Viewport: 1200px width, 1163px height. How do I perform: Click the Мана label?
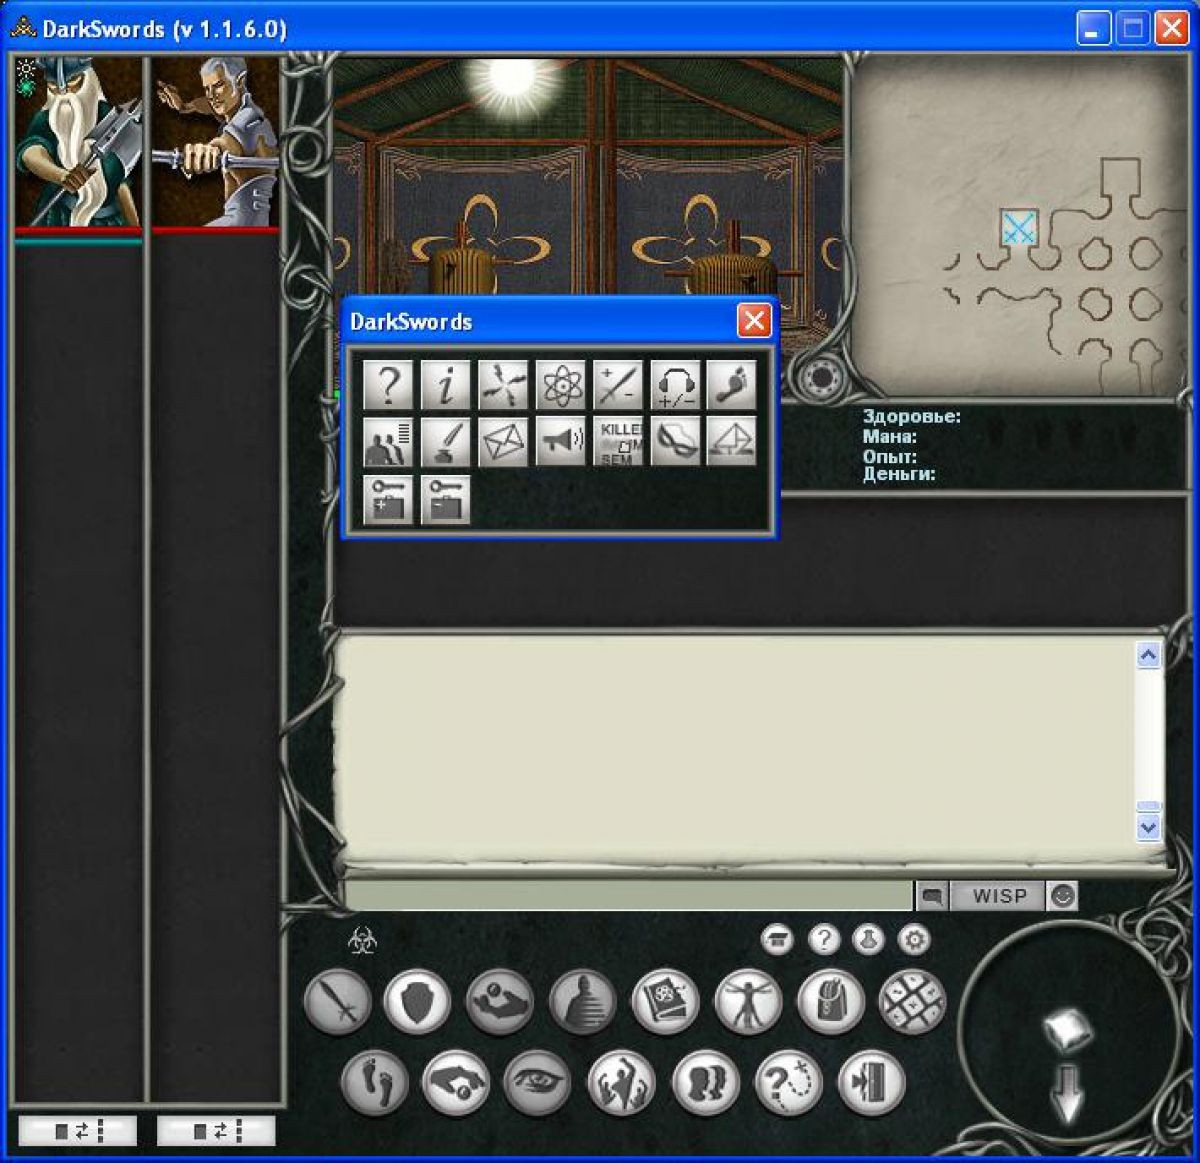889,436
